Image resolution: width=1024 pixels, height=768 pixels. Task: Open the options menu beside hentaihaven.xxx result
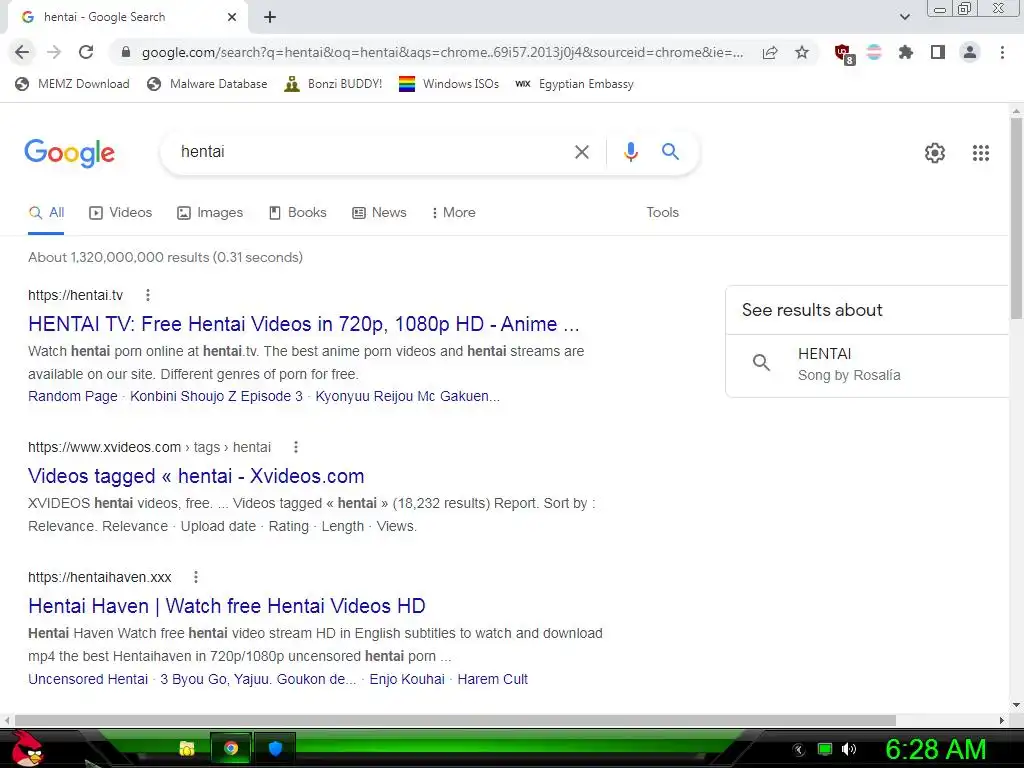pyautogui.click(x=196, y=577)
